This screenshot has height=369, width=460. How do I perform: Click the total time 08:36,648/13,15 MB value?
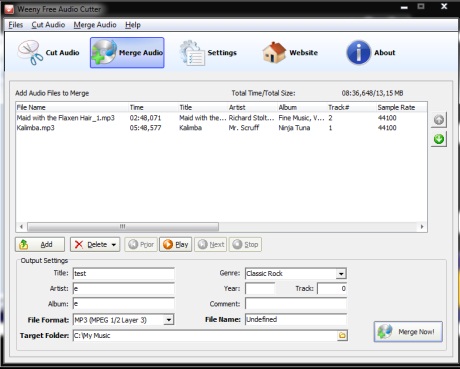coord(372,93)
